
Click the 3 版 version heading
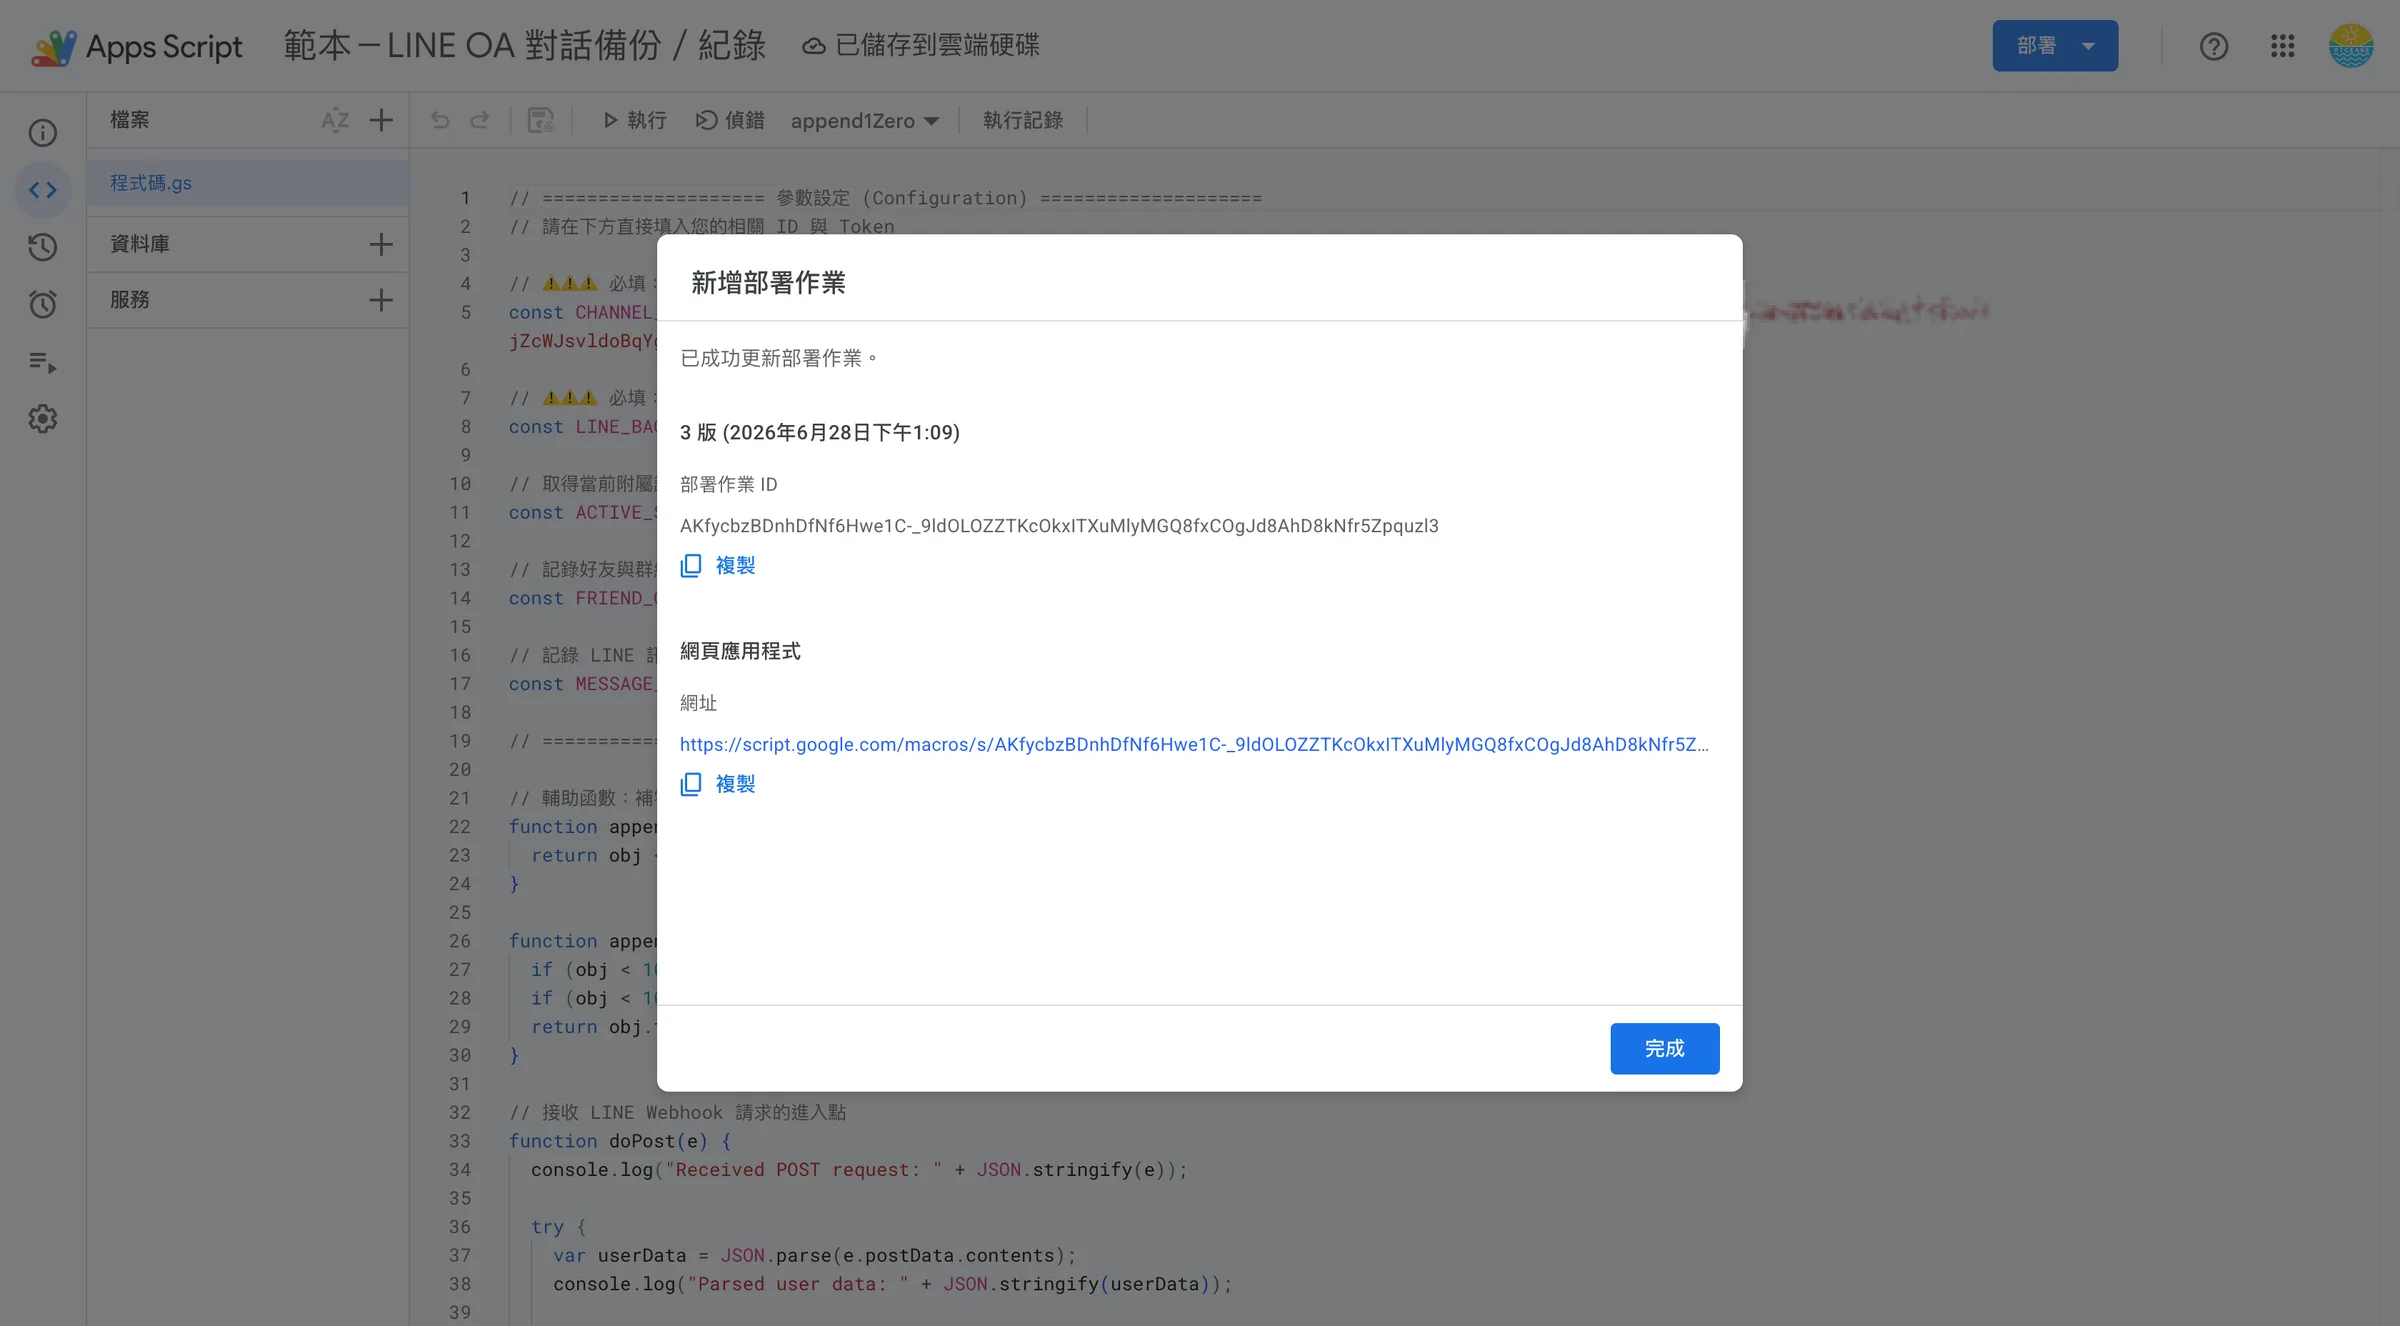coord(820,432)
